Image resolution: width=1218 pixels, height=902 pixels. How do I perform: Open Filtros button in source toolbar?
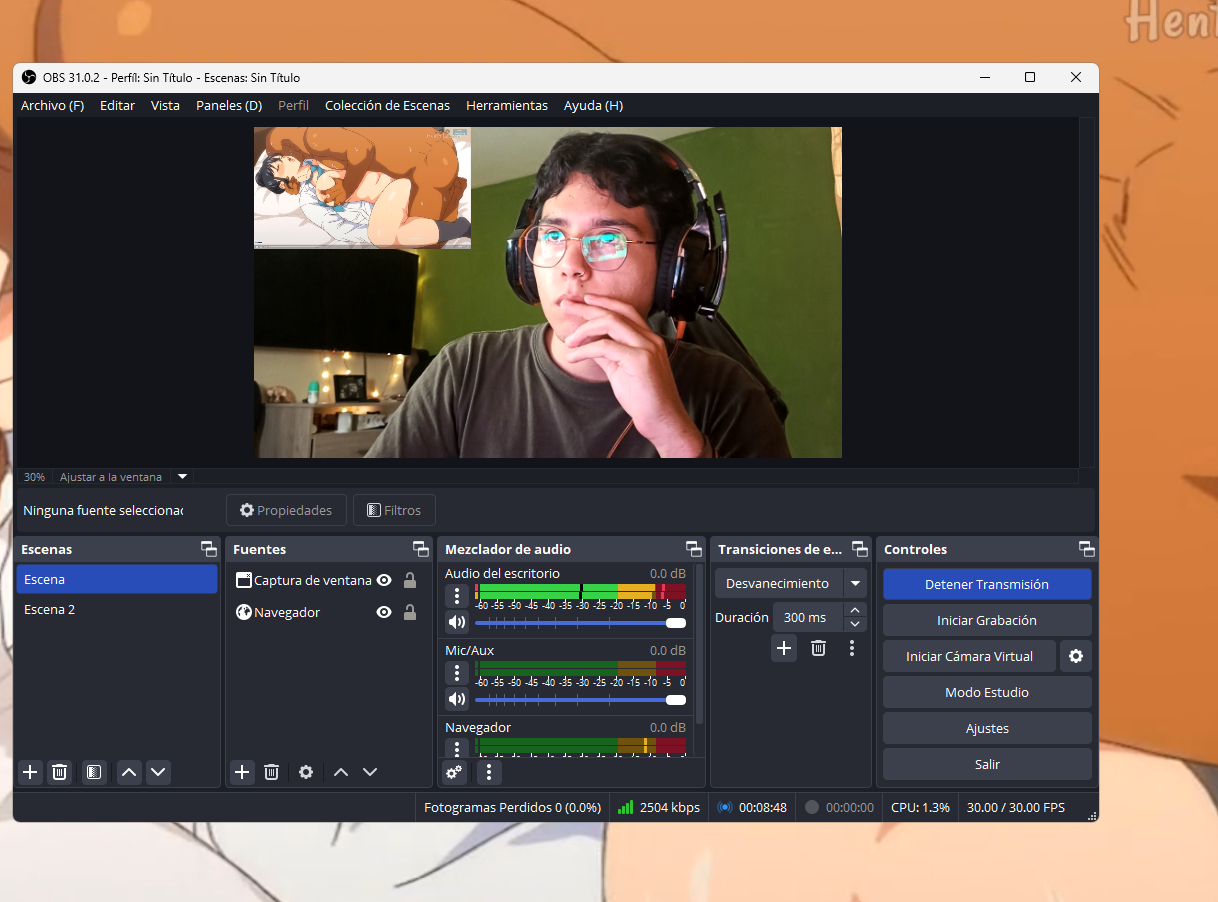click(394, 510)
